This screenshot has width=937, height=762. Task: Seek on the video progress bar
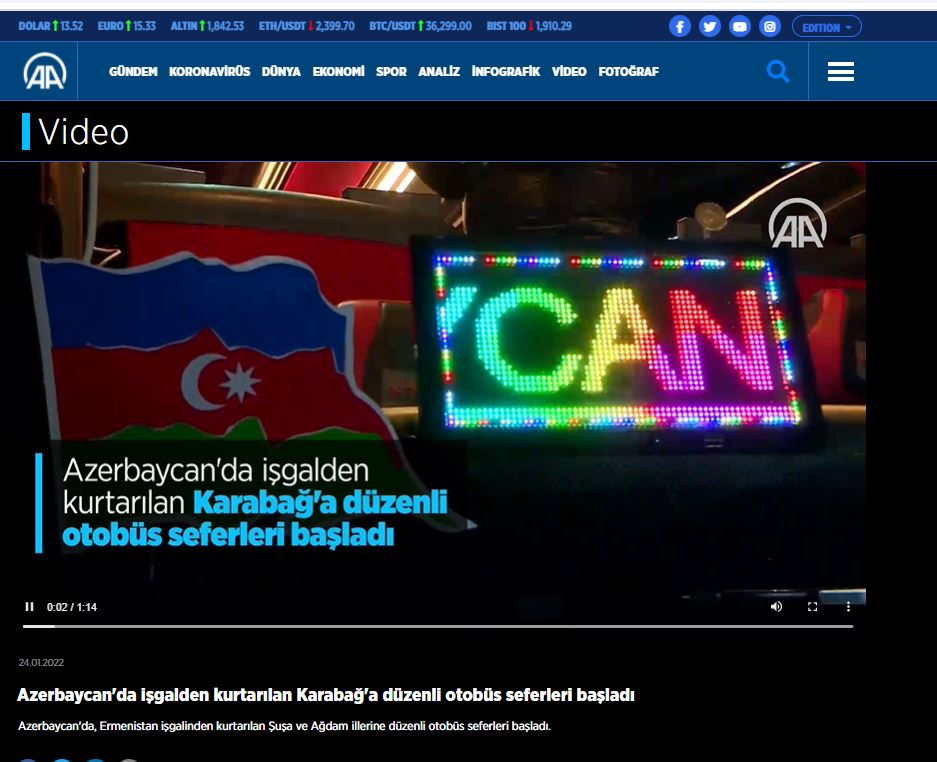click(438, 626)
